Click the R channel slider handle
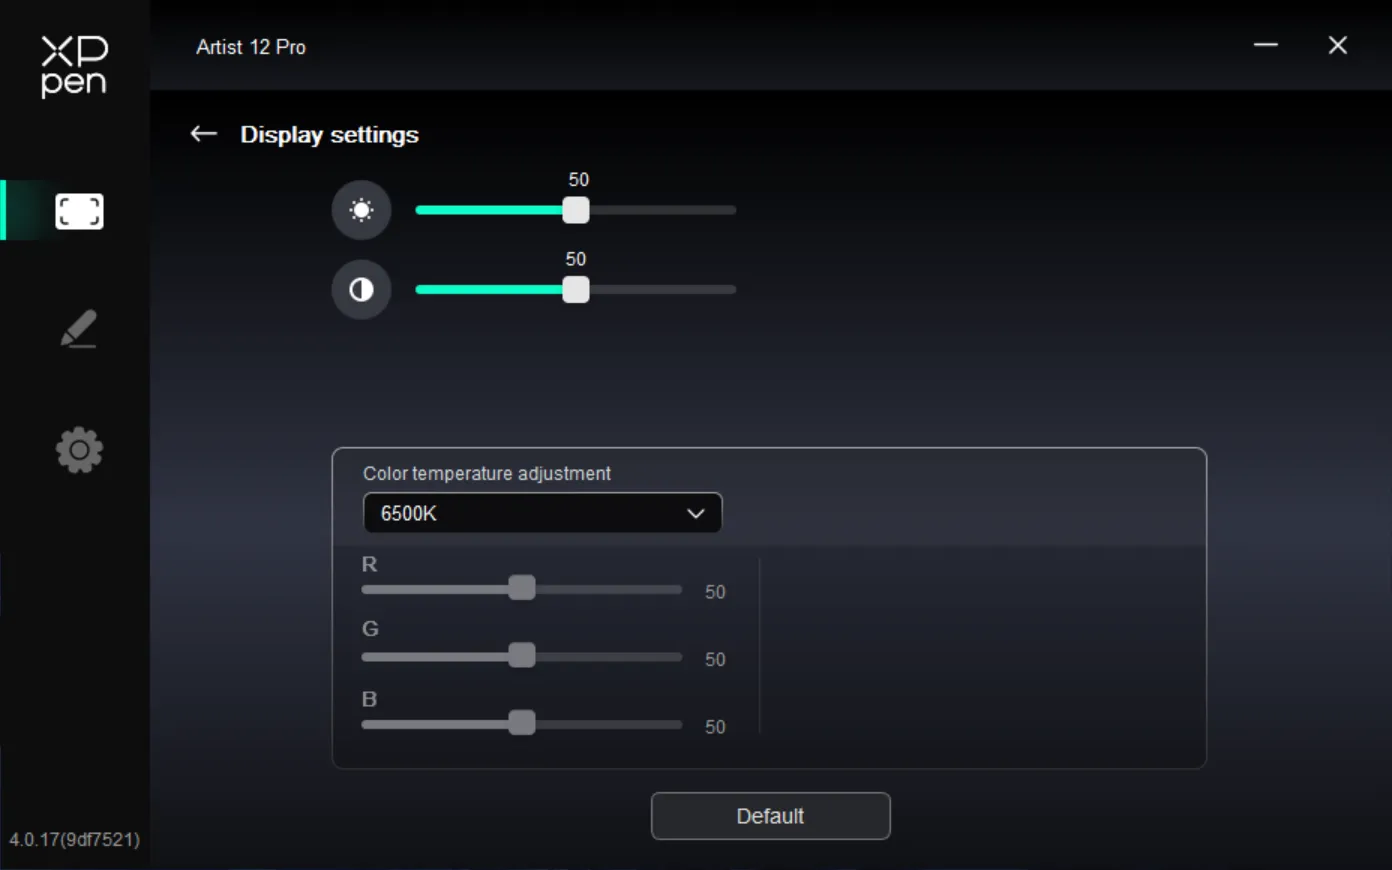 click(522, 588)
